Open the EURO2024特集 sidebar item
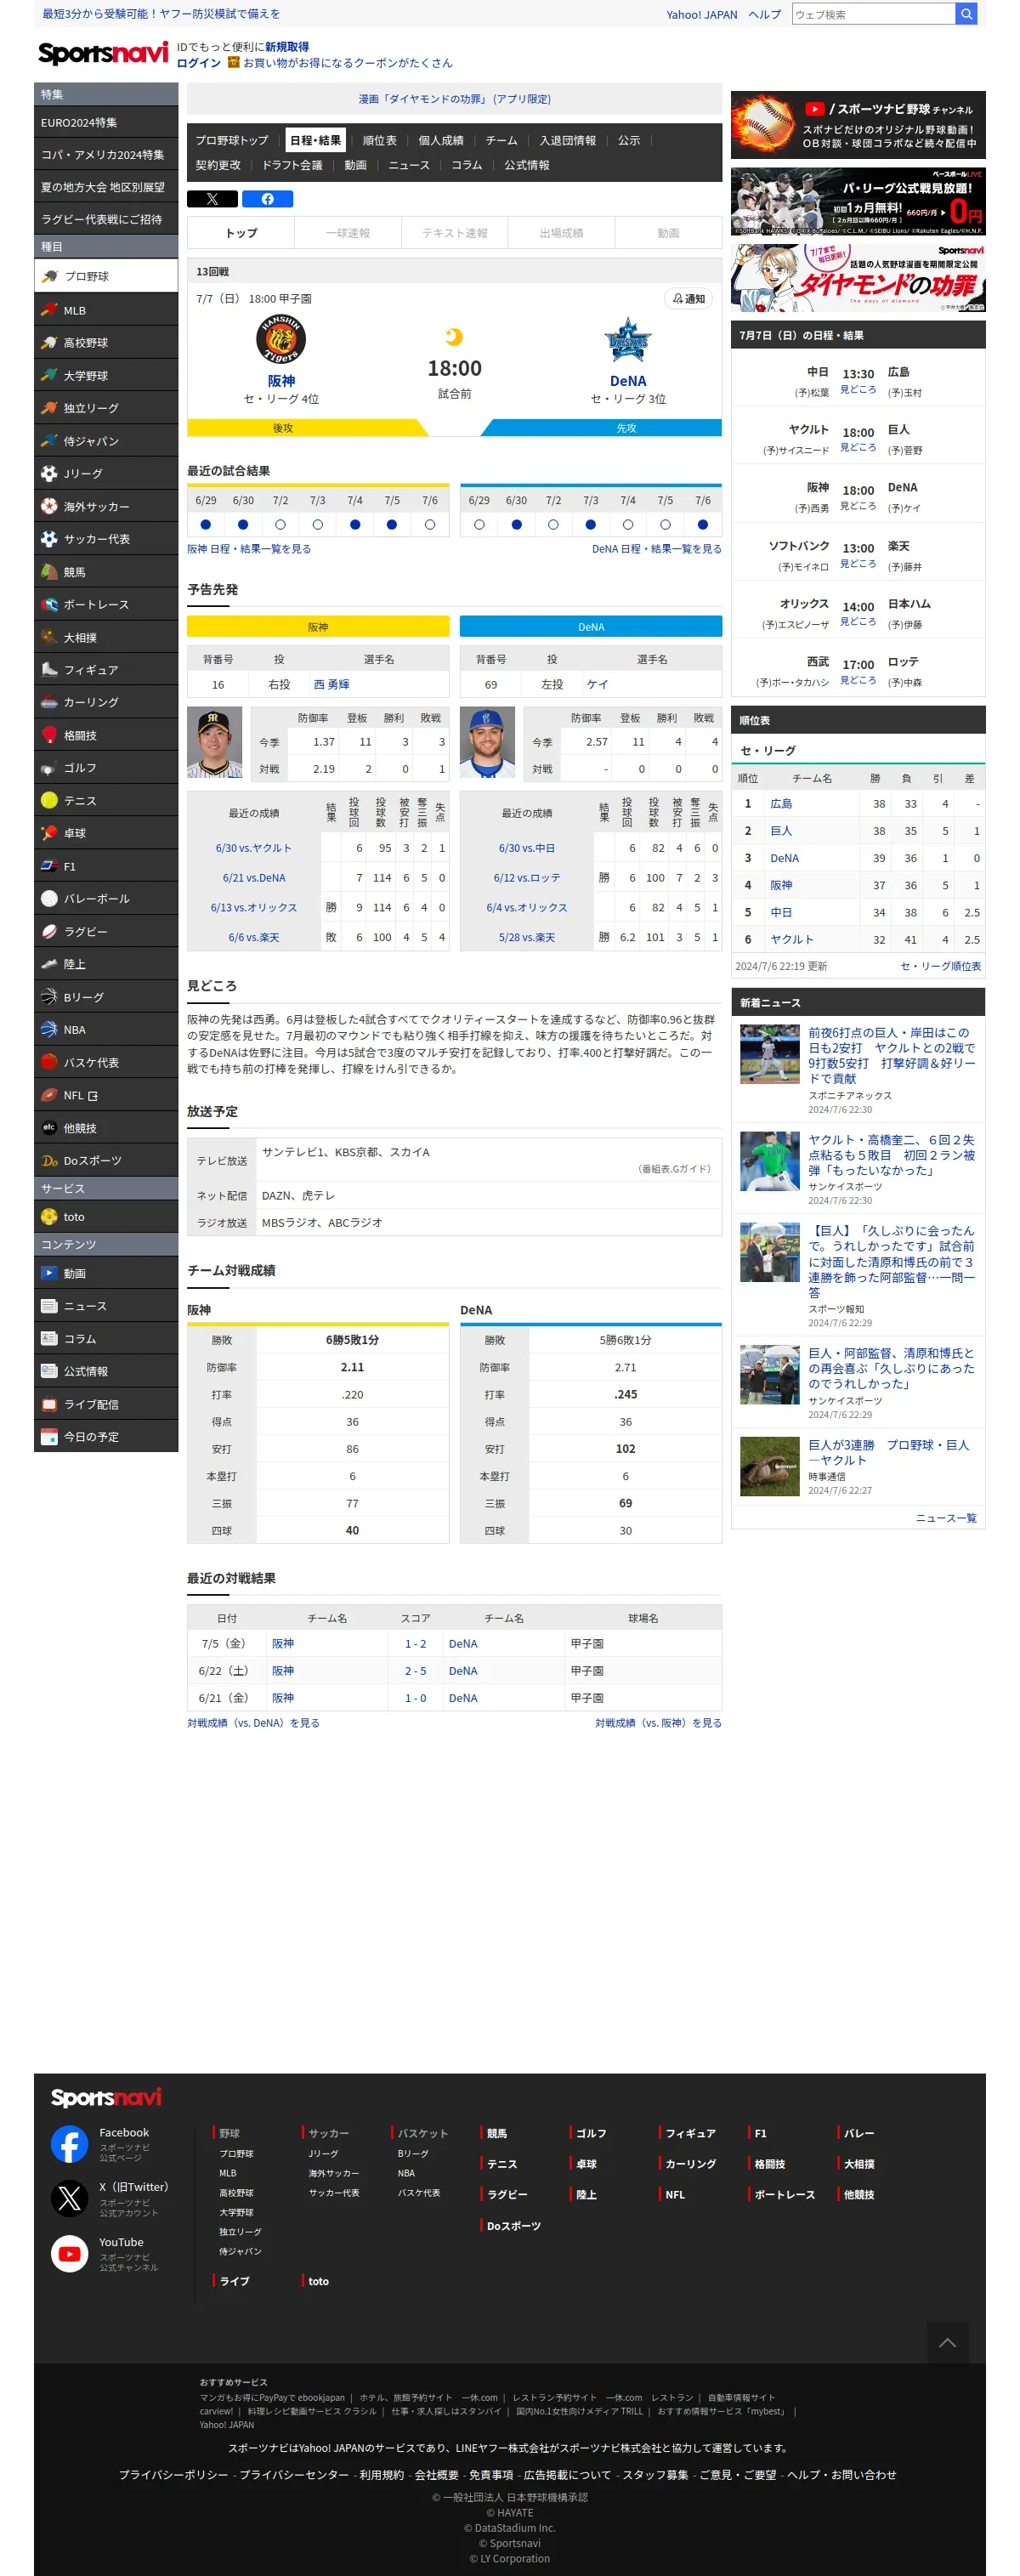Screen dimensions: 1020x2576 [x=106, y=123]
